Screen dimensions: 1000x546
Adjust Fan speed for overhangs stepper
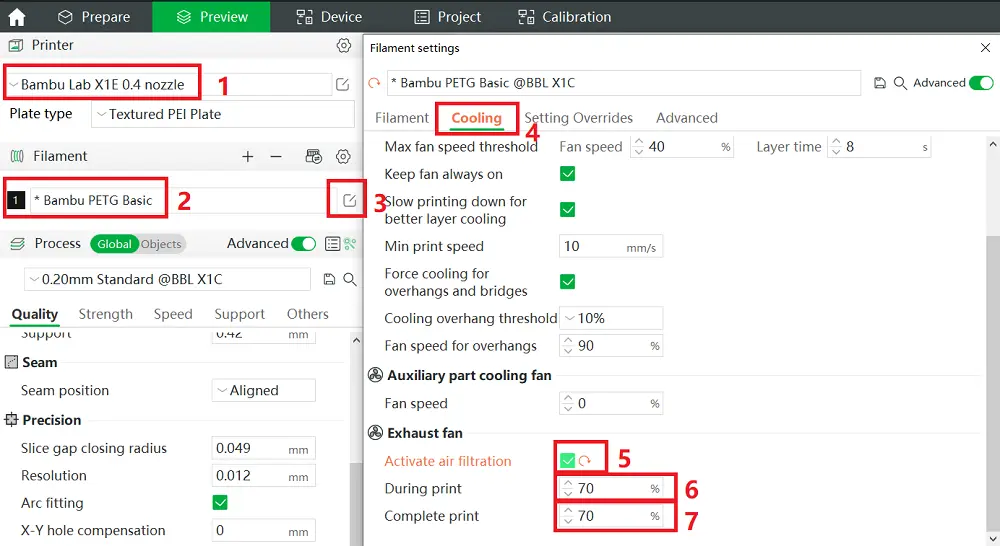coord(568,346)
